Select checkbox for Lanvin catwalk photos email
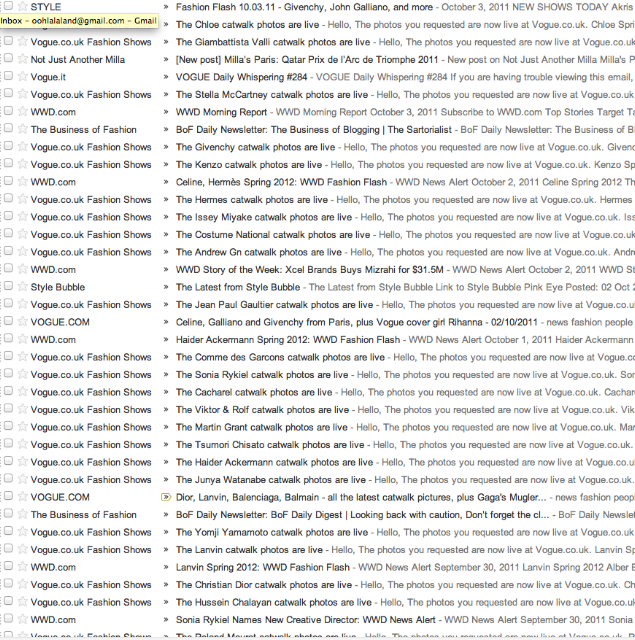635x640 pixels. [x=8, y=548]
